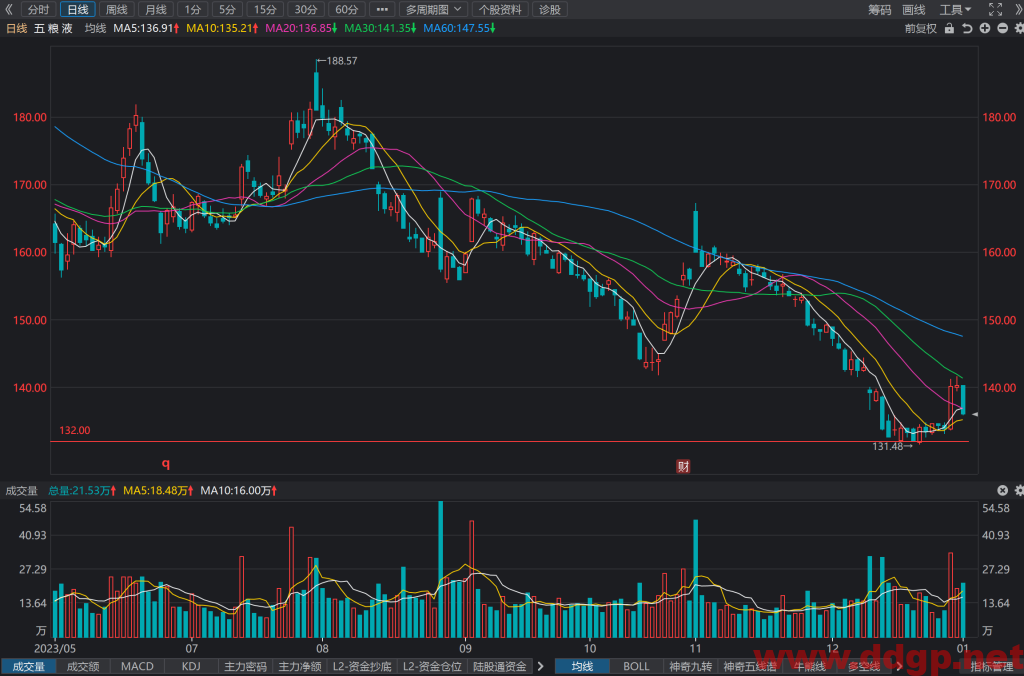Viewport: 1024px width, 676px height.
Task: Click the 188.57 high price label
Action: tap(342, 61)
